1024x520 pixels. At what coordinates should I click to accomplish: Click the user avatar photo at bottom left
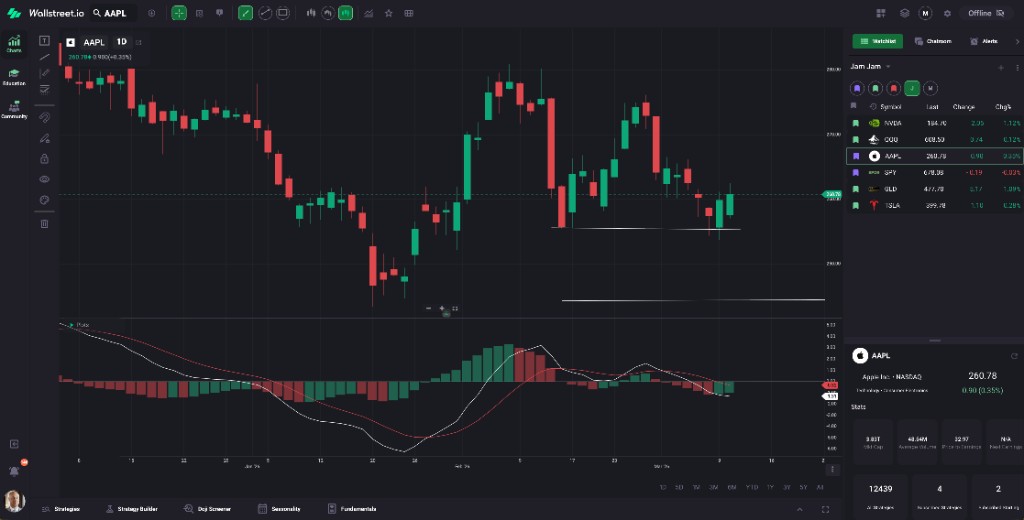point(14,501)
